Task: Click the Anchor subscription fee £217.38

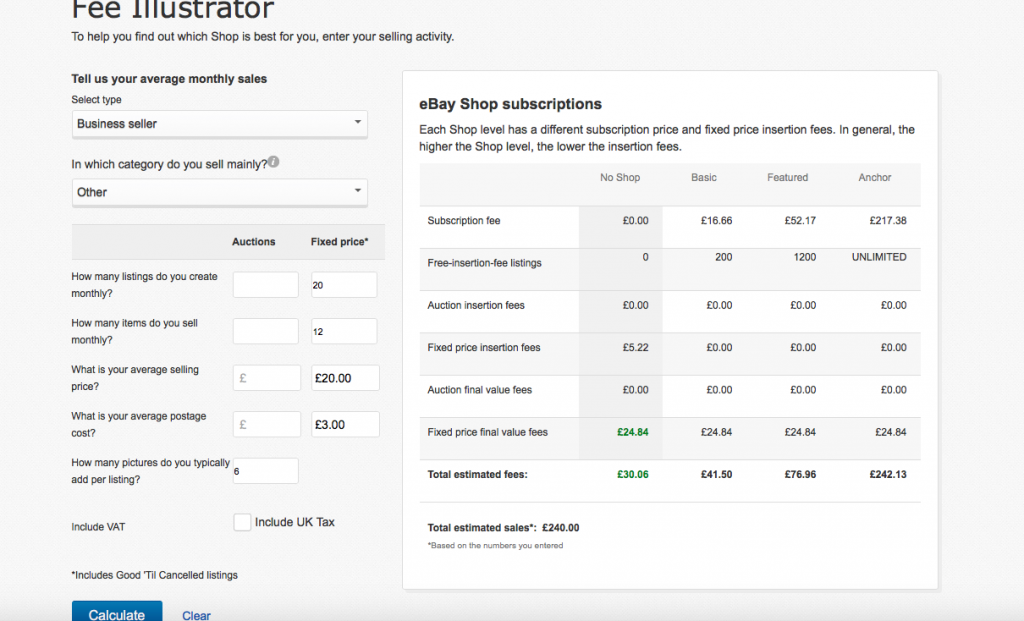Action: (x=888, y=221)
